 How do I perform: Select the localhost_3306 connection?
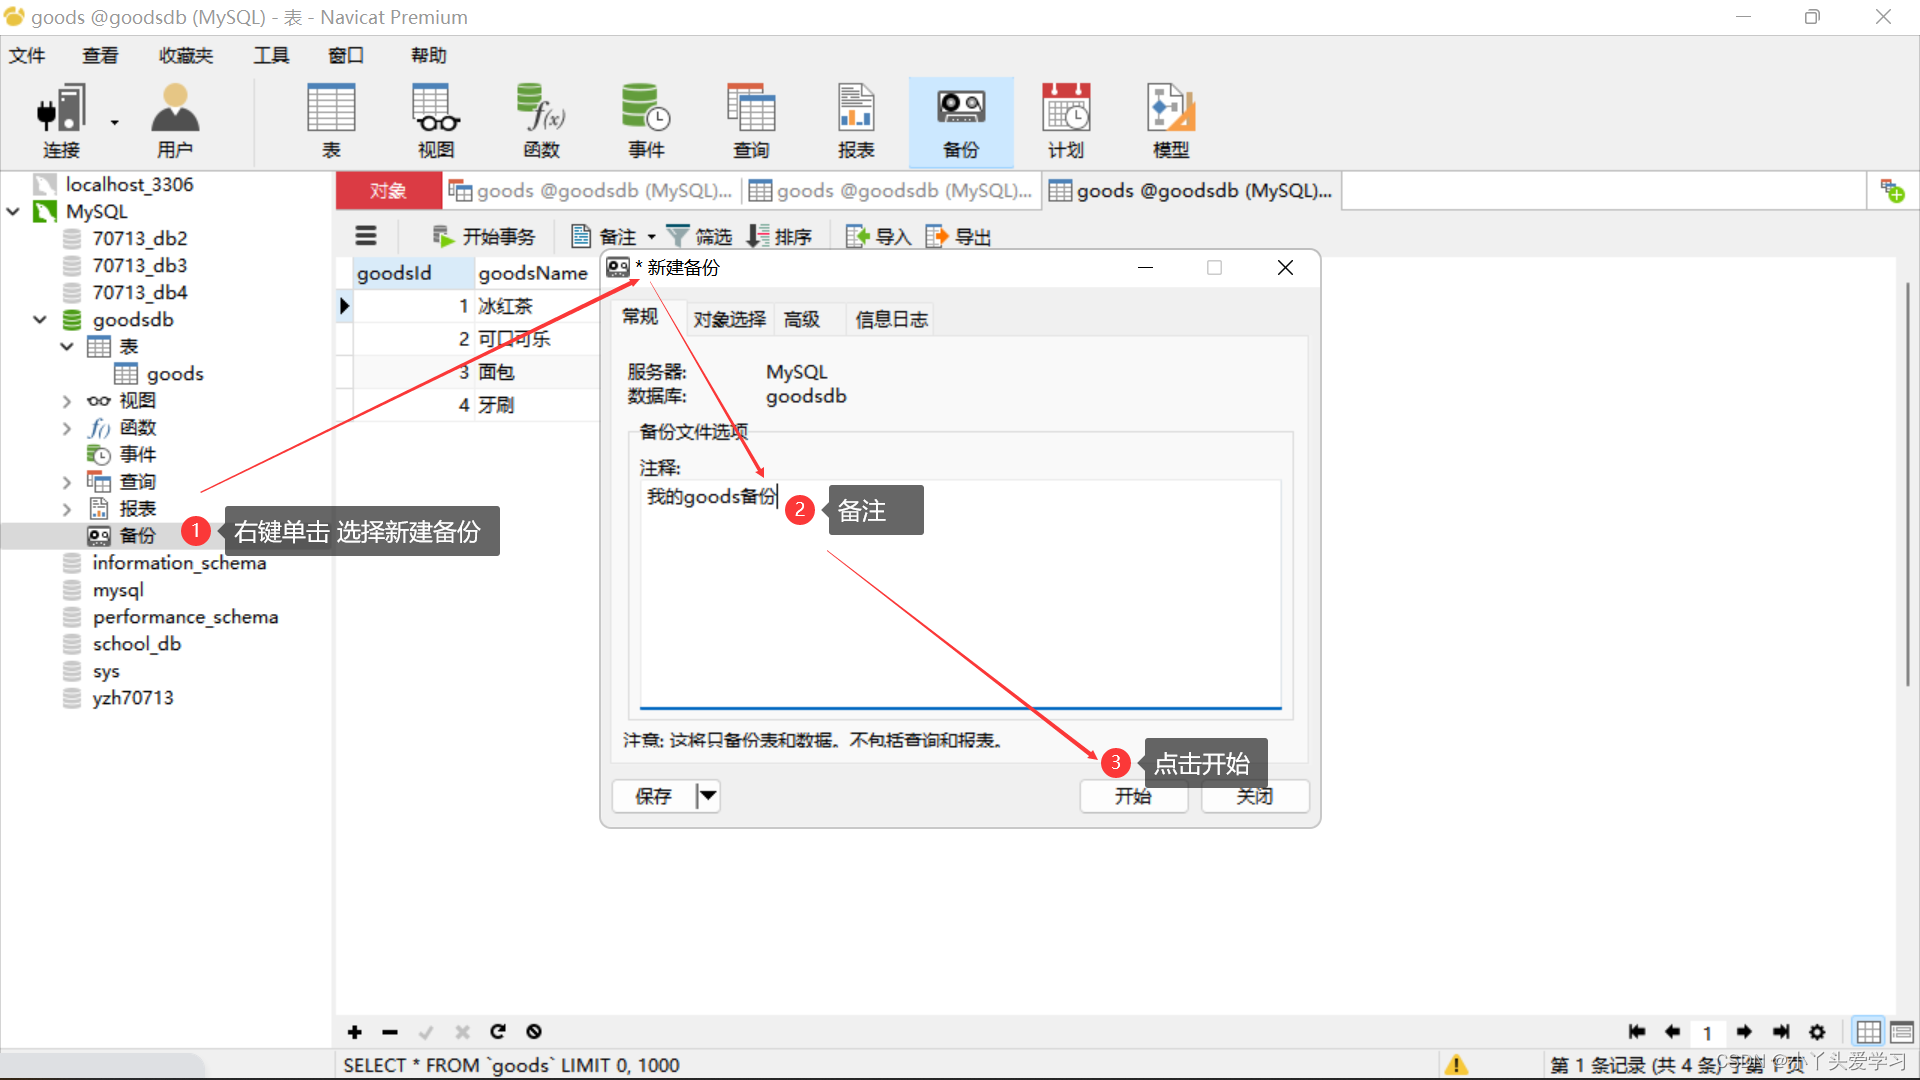tap(129, 184)
